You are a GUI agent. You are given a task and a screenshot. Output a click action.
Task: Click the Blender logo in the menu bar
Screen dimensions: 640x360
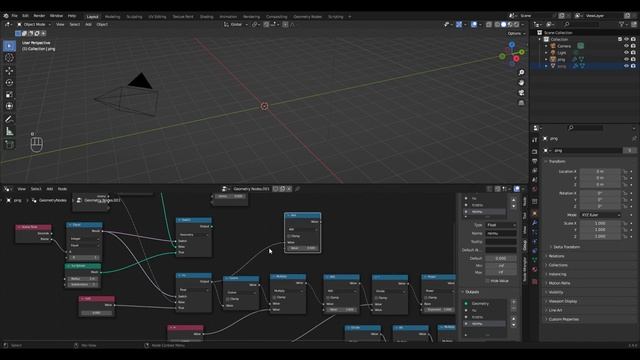[x=6, y=16]
